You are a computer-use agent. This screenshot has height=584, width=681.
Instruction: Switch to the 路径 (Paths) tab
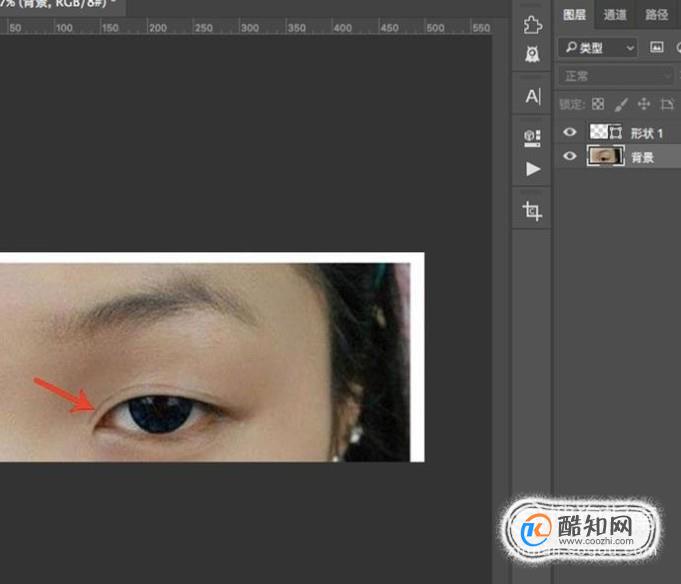pos(656,15)
